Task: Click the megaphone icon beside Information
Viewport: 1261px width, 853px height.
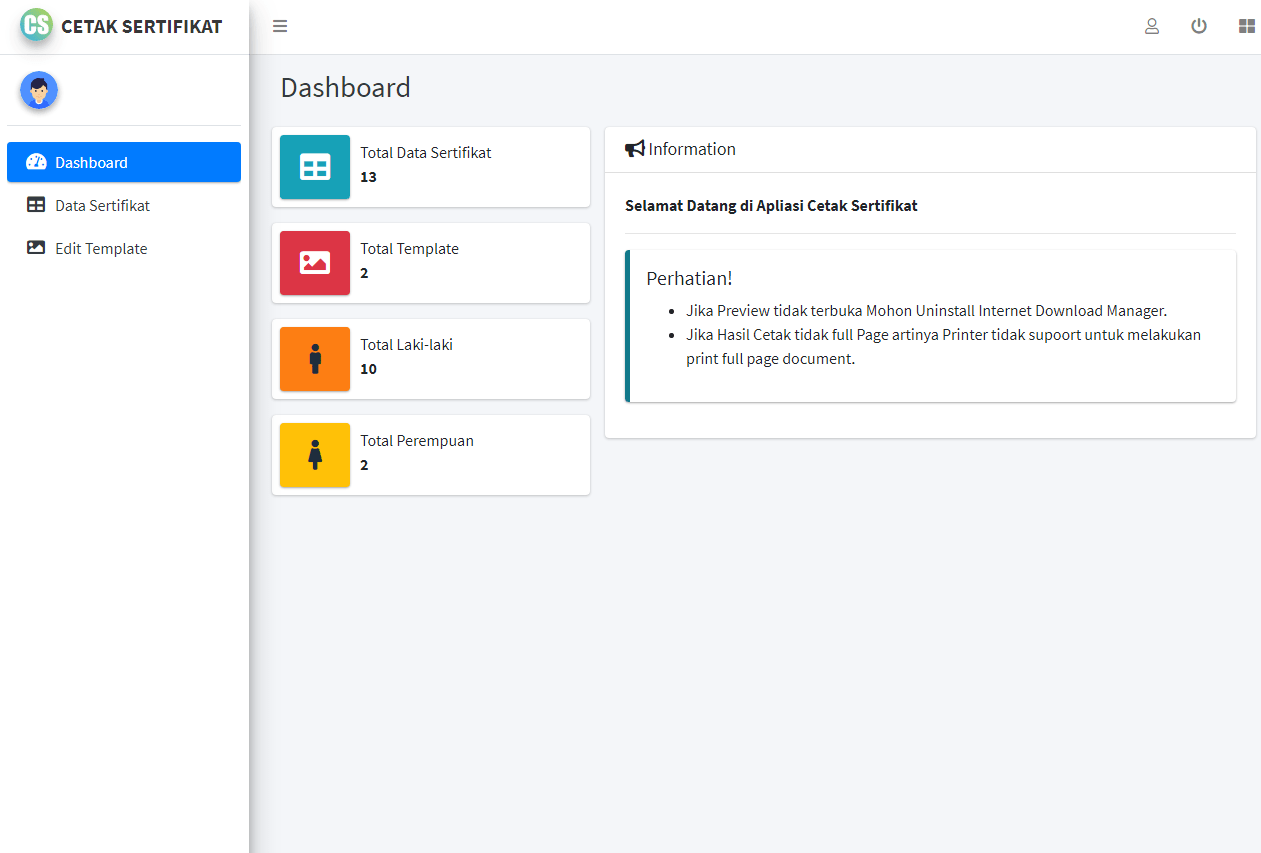Action: coord(634,149)
